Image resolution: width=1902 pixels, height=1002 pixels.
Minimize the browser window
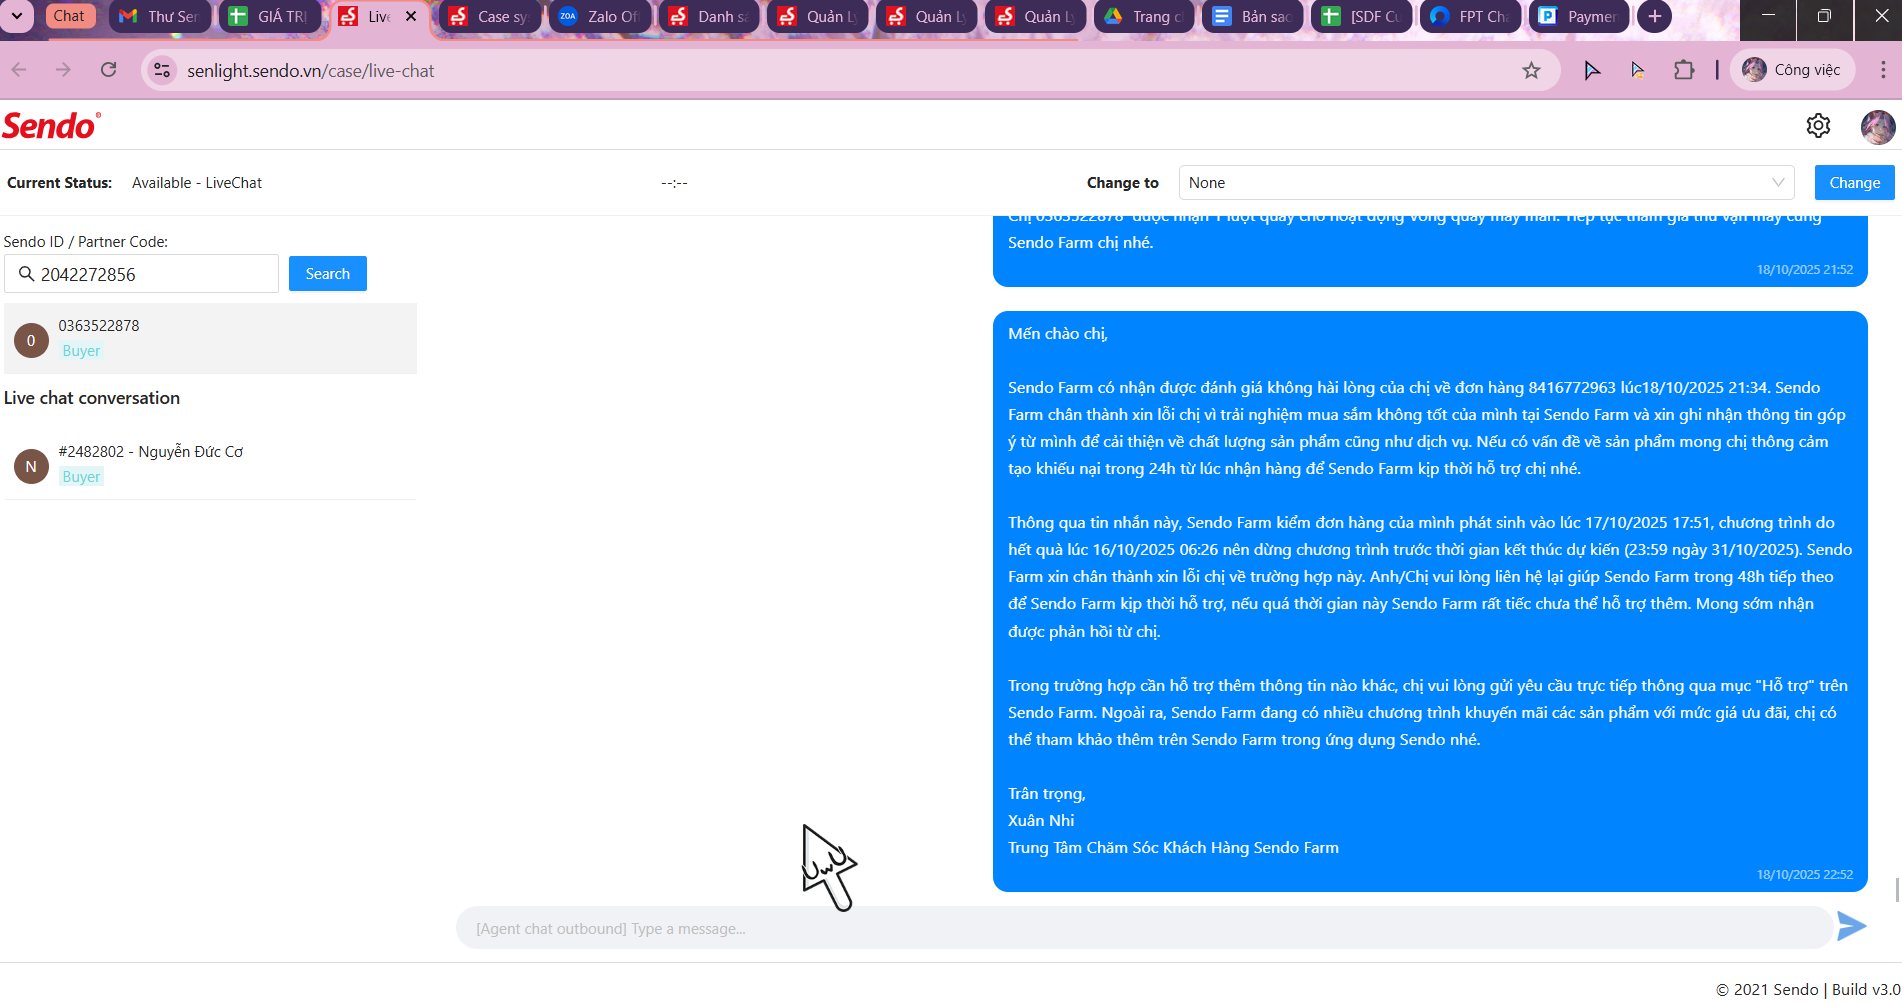(x=1768, y=16)
